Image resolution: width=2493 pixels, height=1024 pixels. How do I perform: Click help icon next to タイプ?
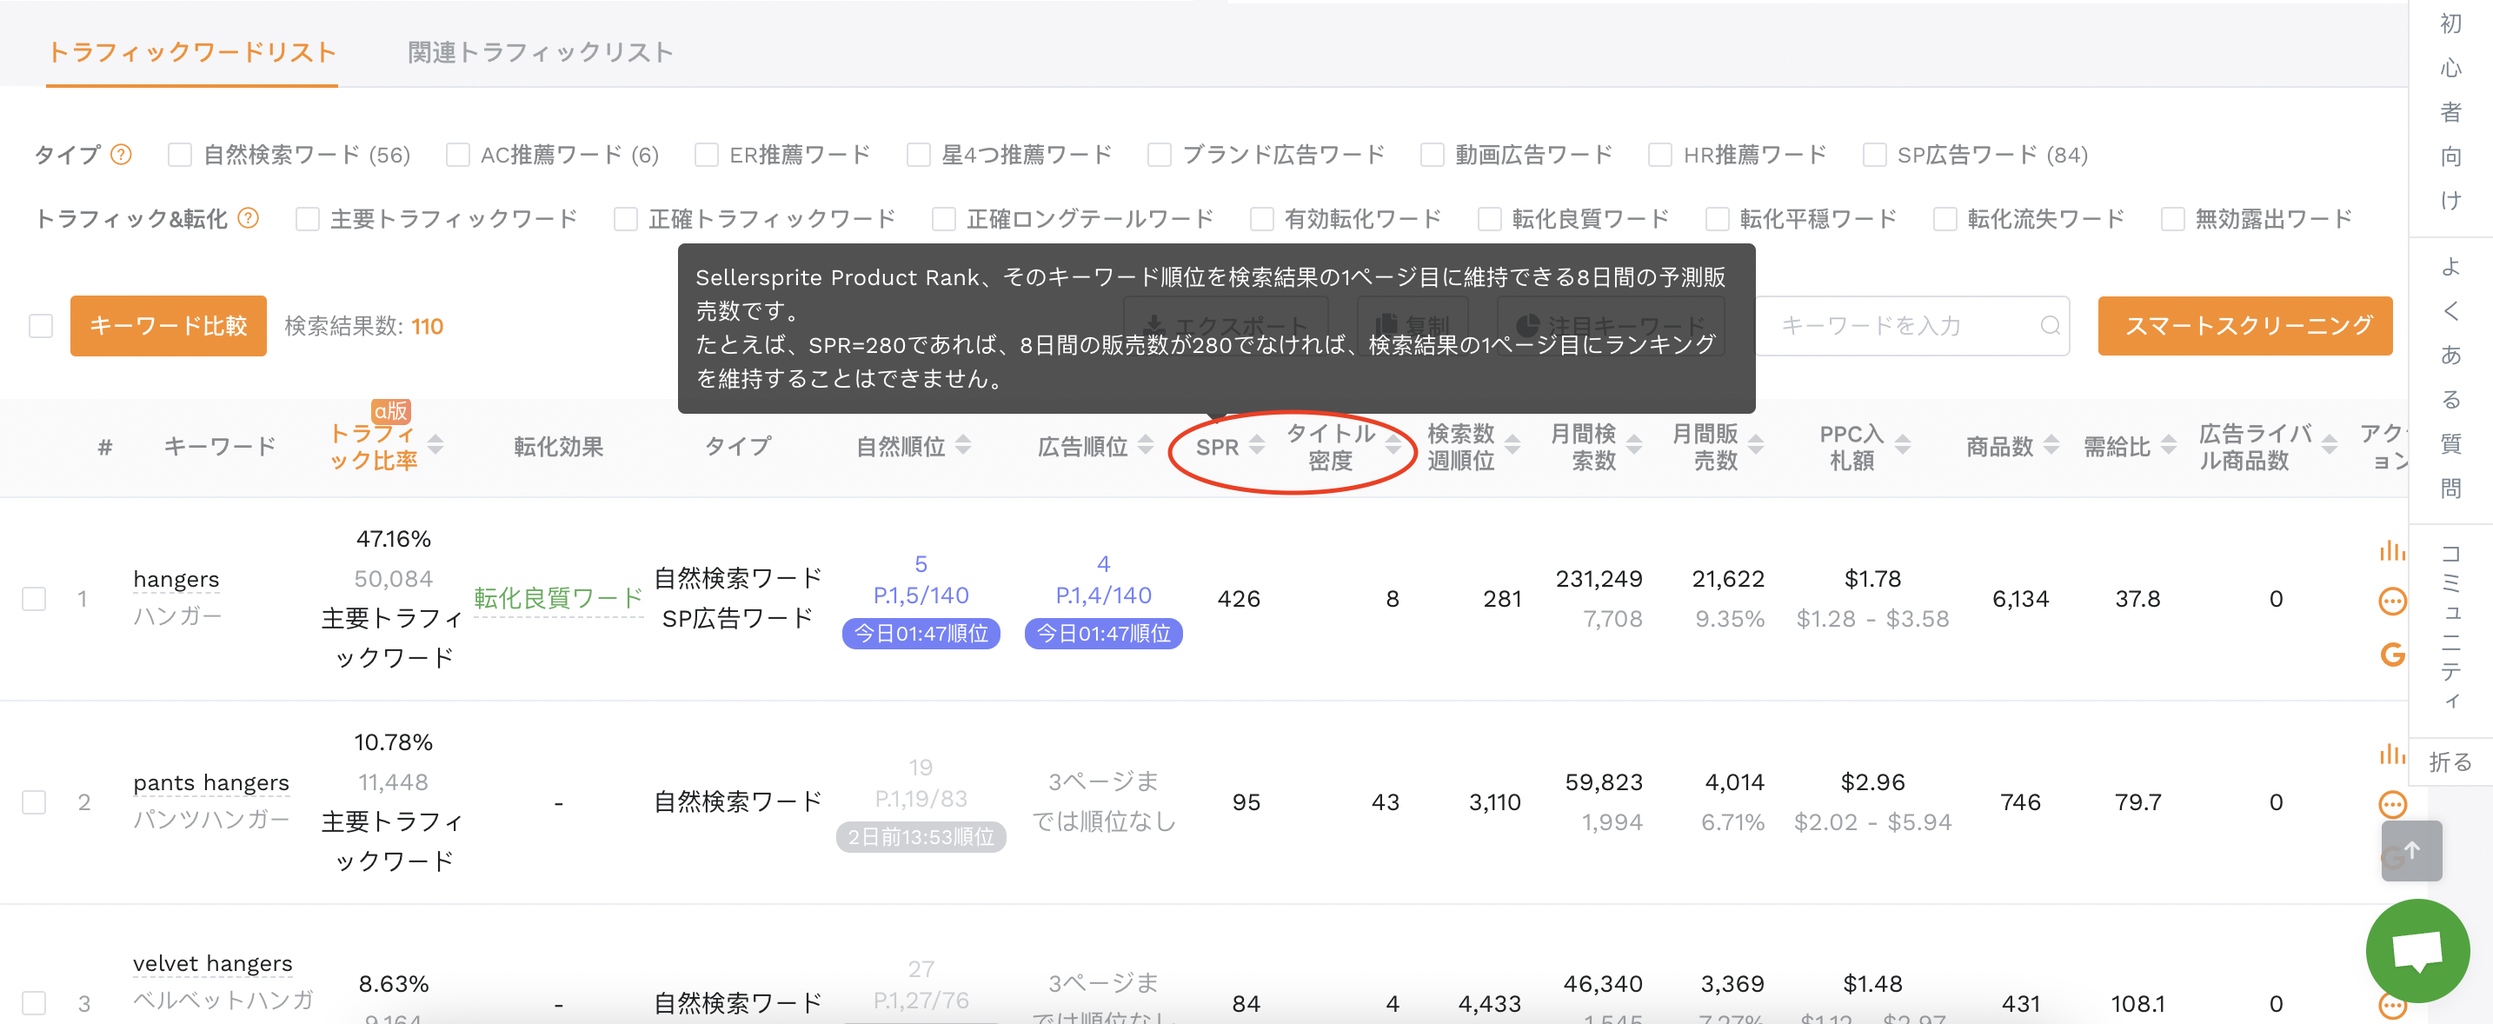coord(121,155)
